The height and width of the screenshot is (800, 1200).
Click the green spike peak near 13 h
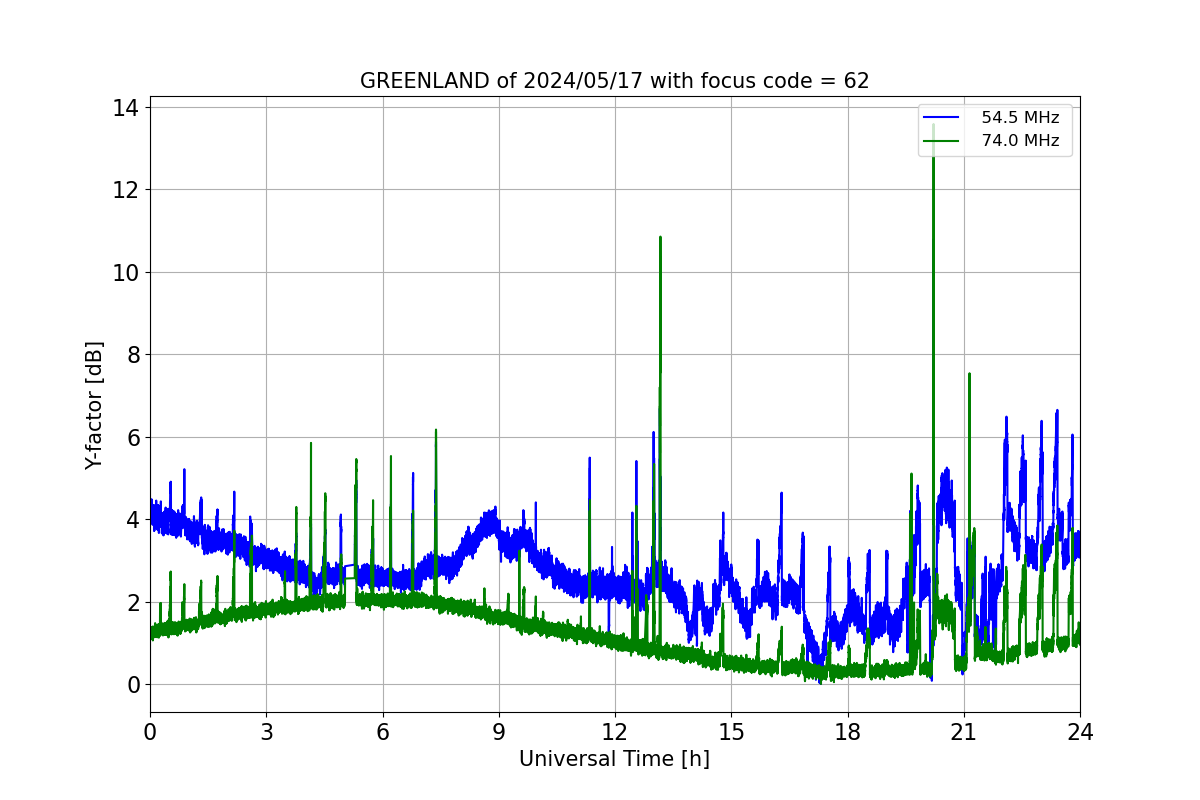660,238
